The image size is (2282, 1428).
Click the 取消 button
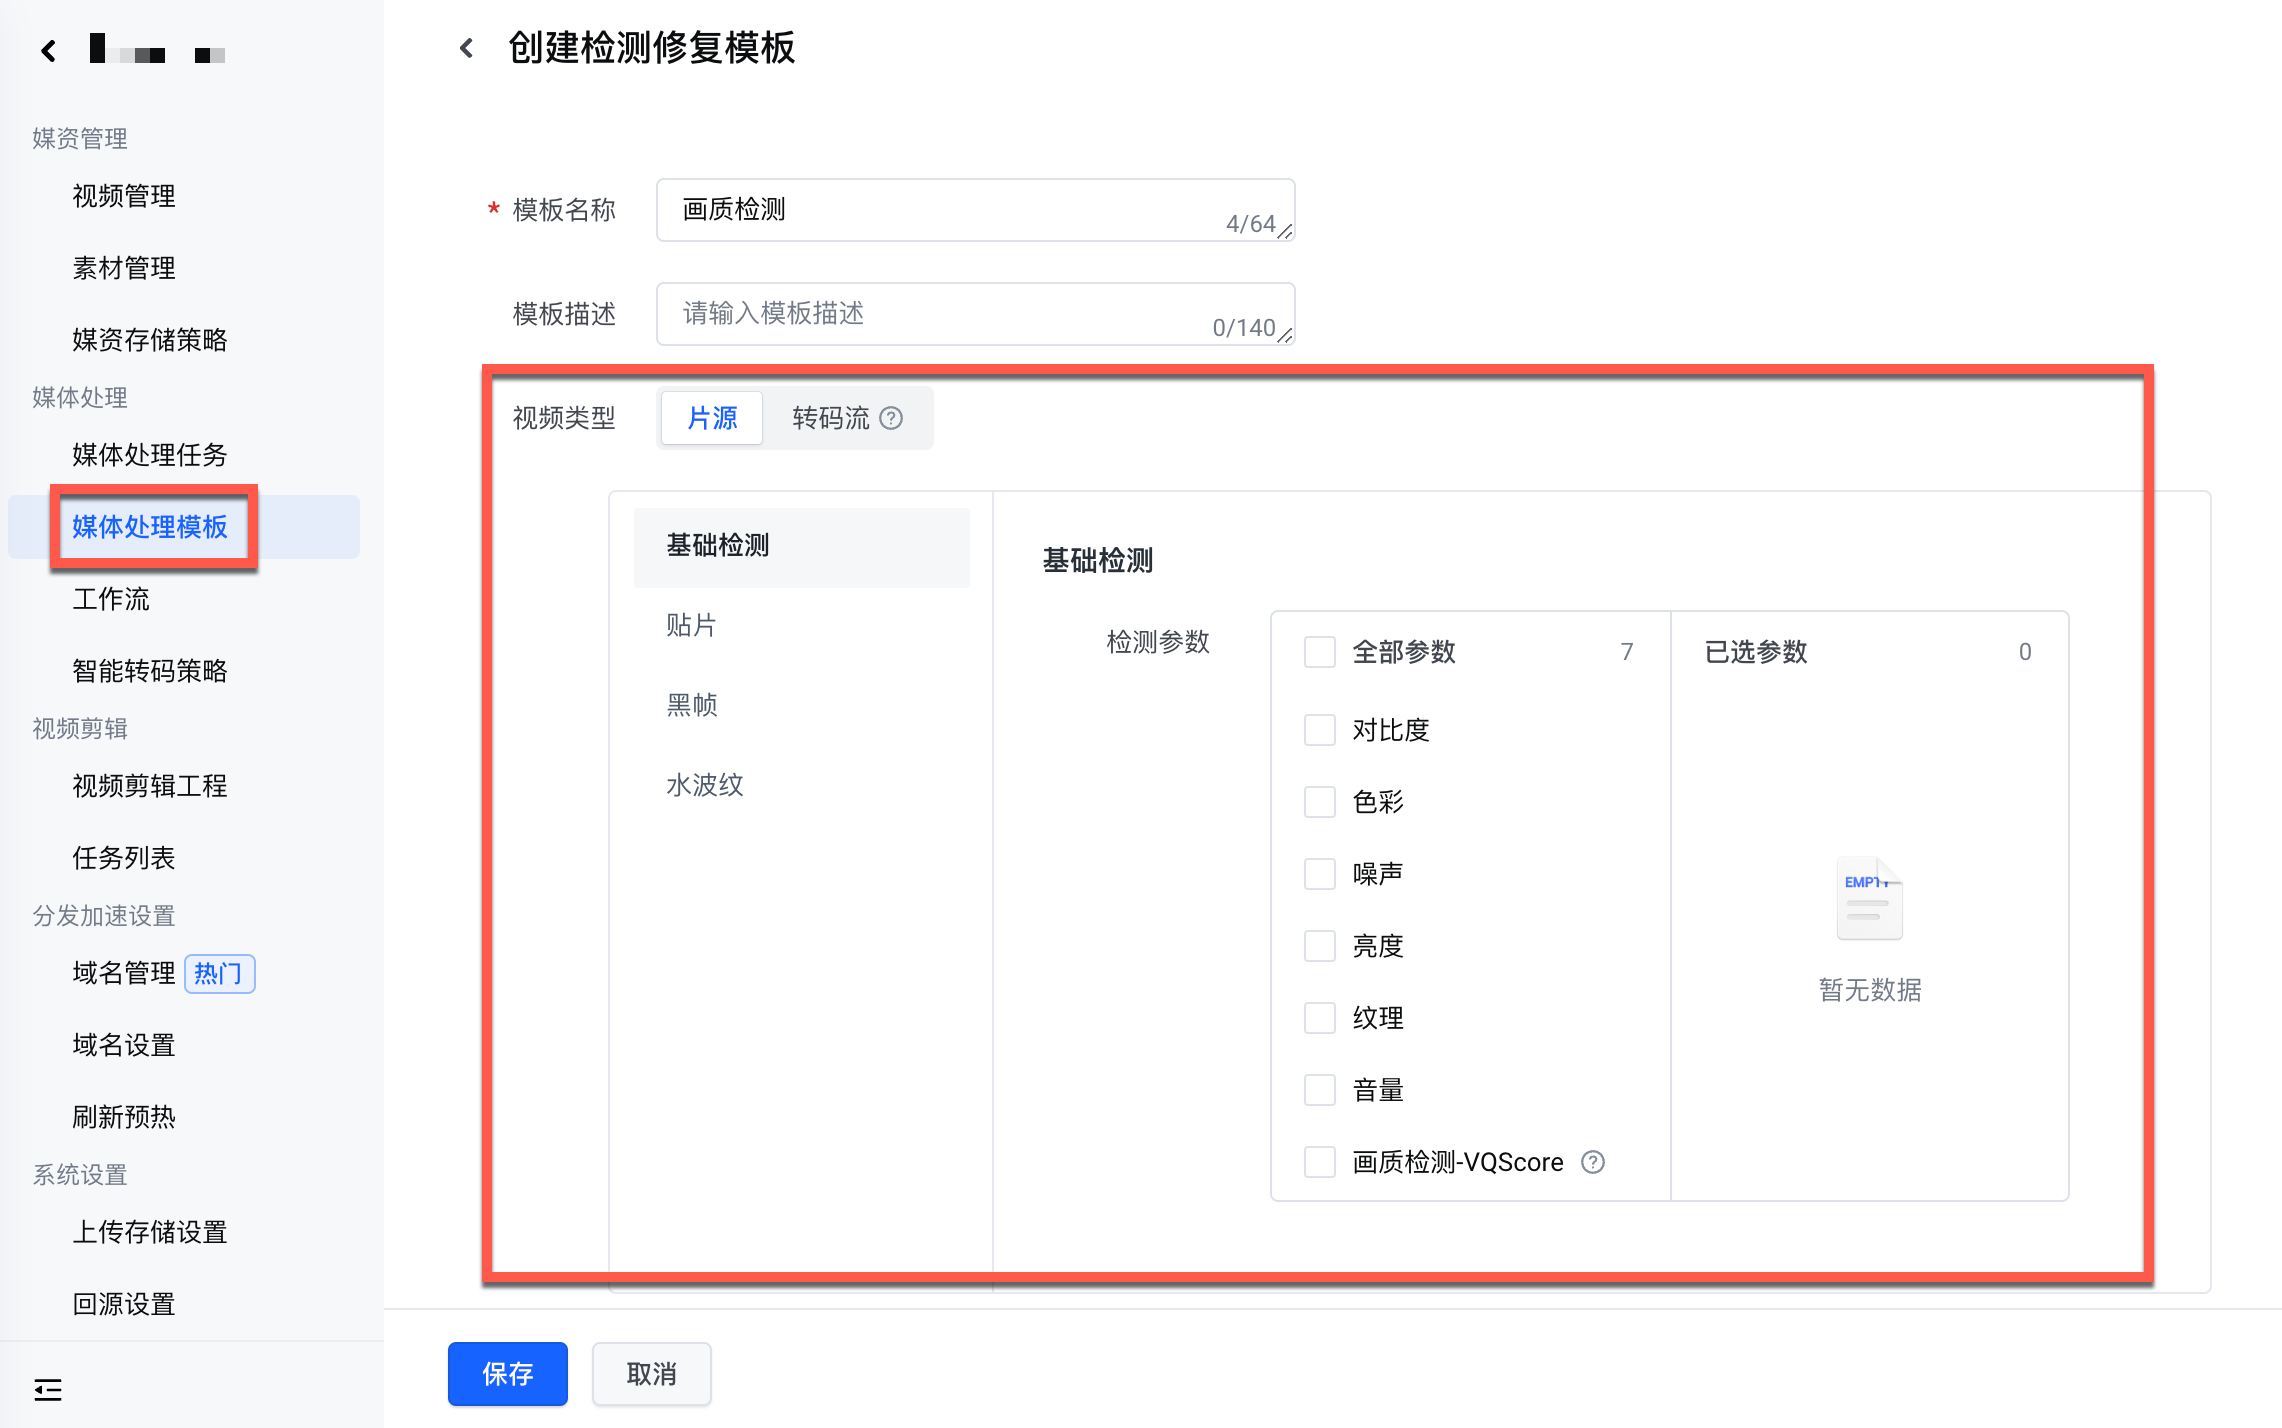click(x=652, y=1374)
